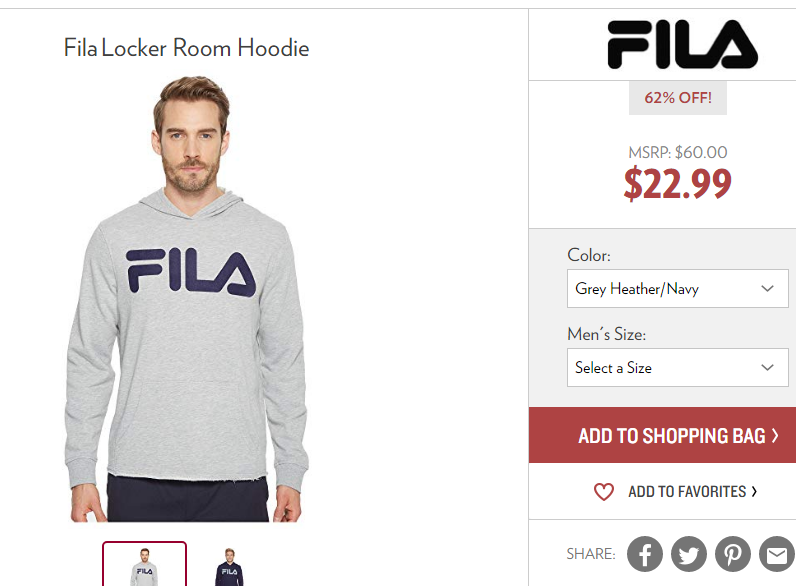The height and width of the screenshot is (586, 796).
Task: Click the Fila Locker Room Hoodie title
Action: 186,48
